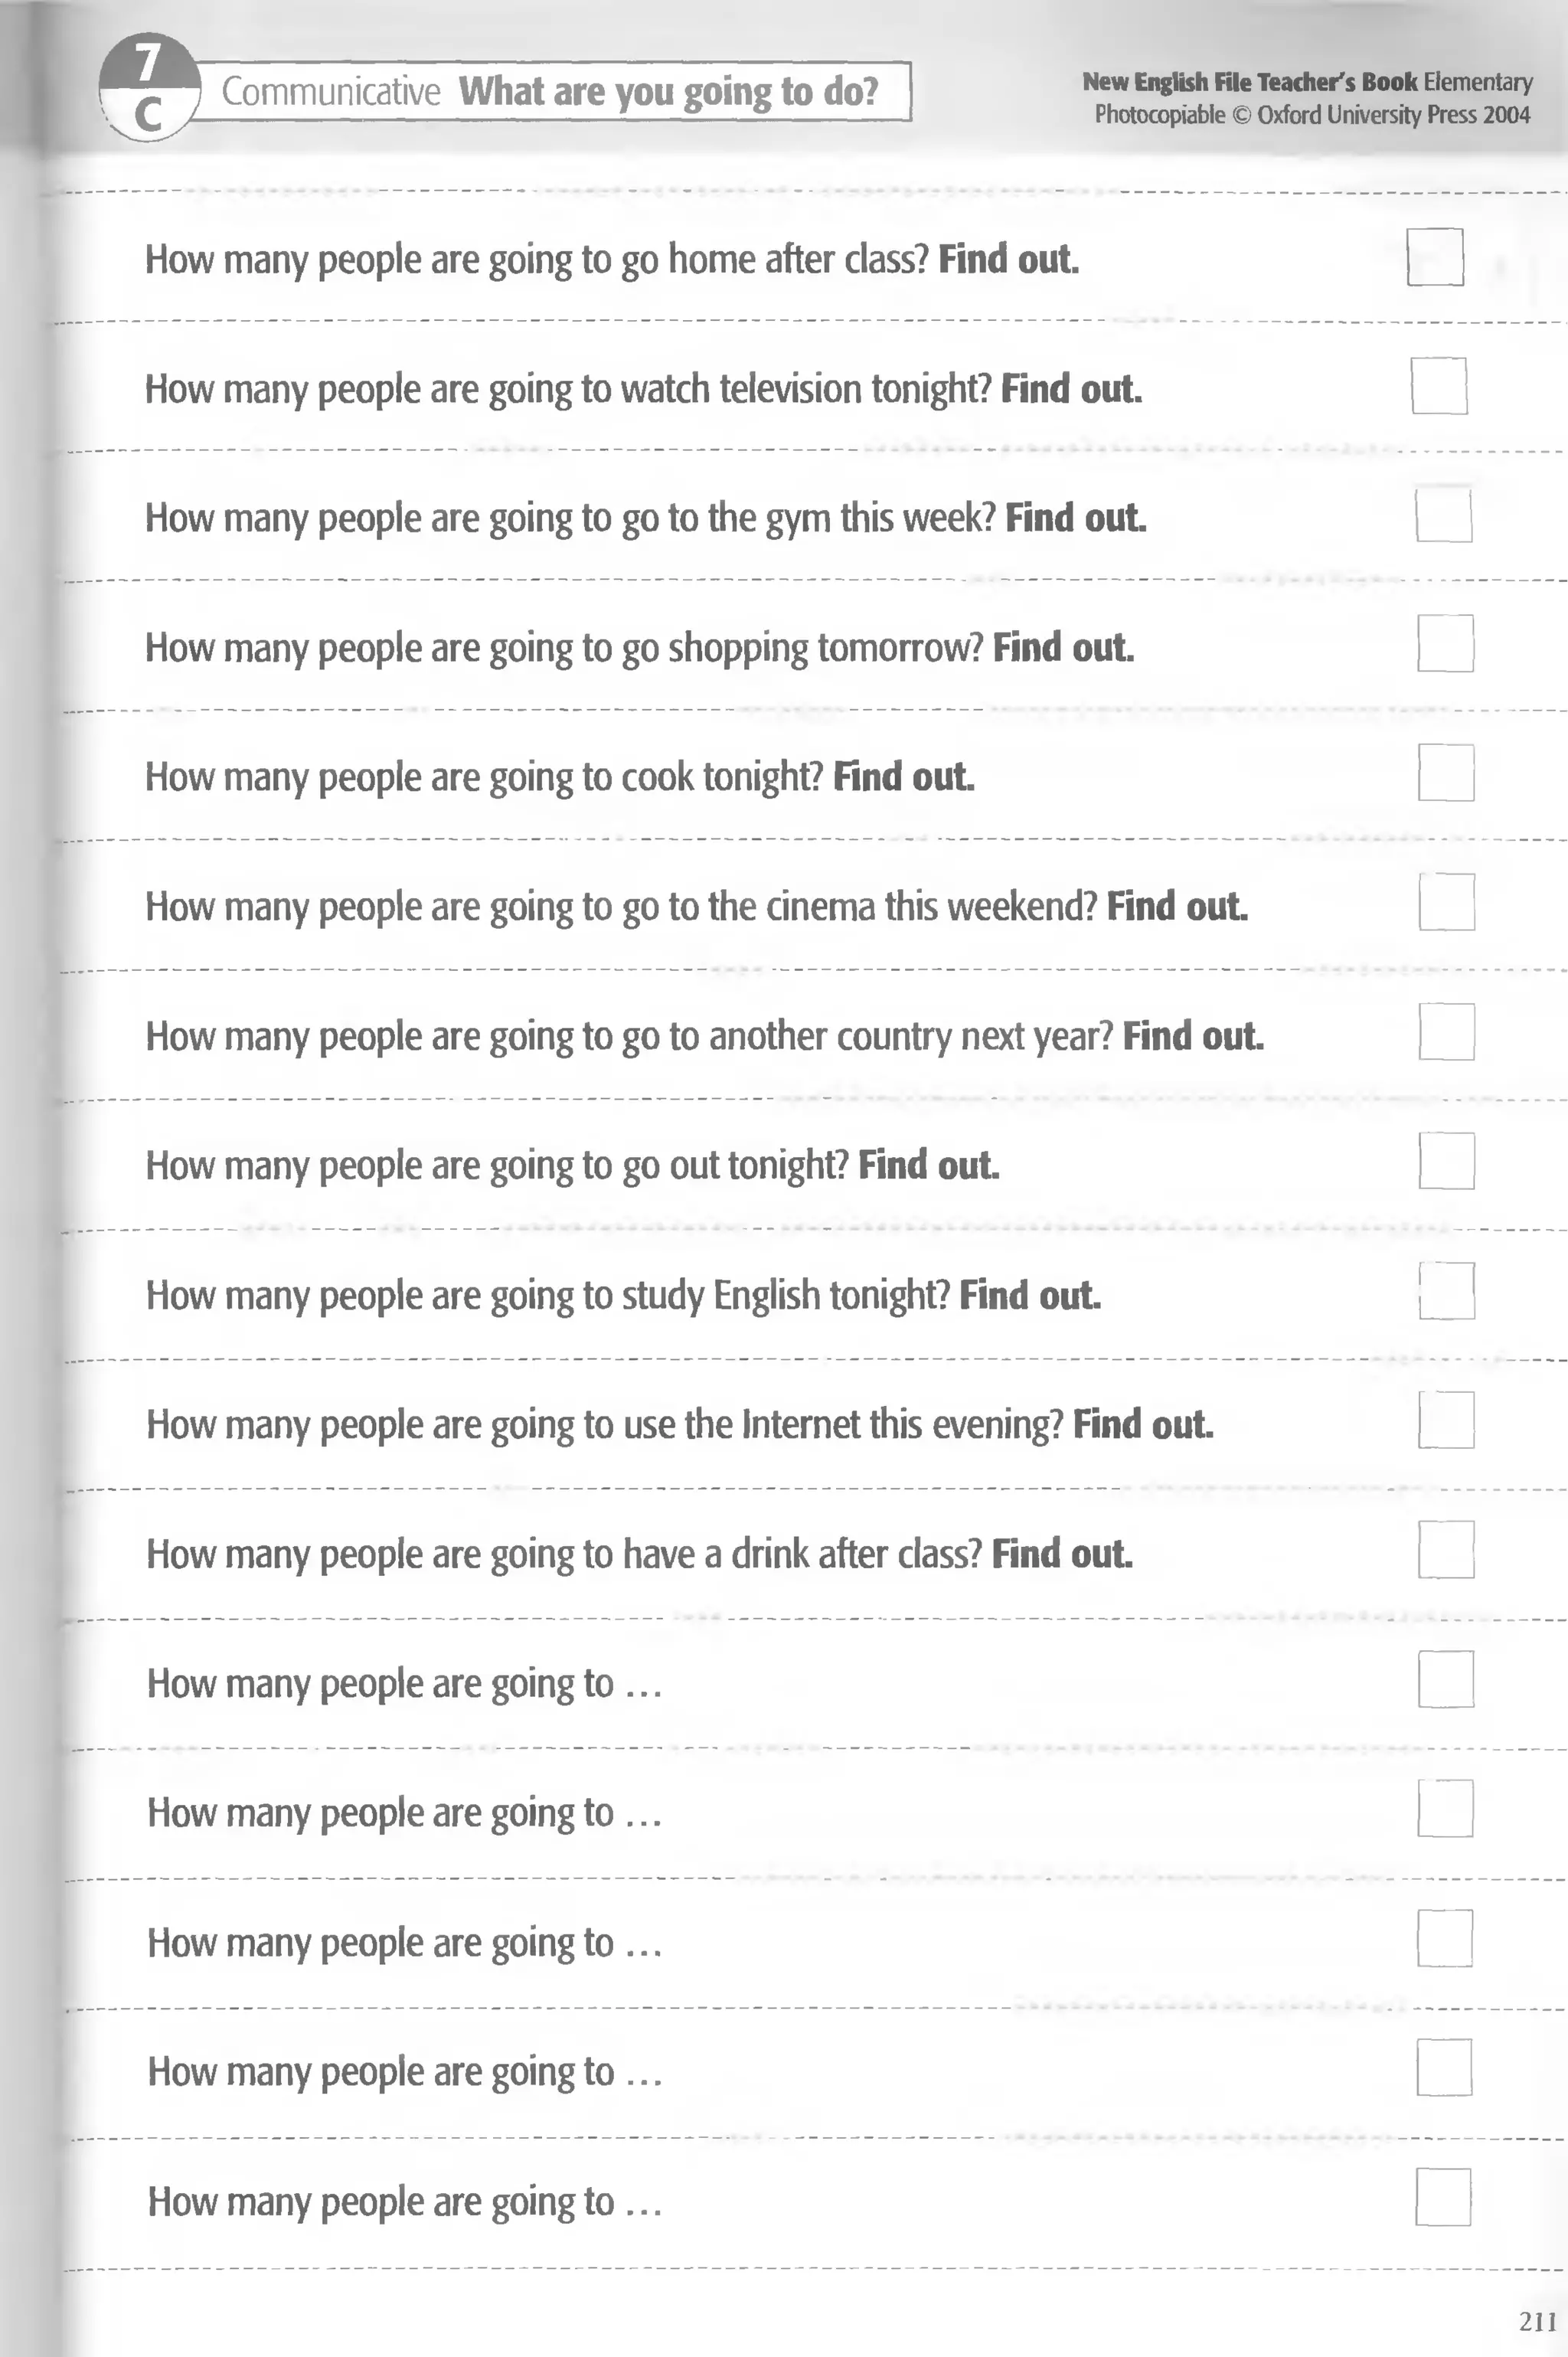Tick the box for going home after class
The width and height of the screenshot is (1568, 2357).
coord(1435,257)
